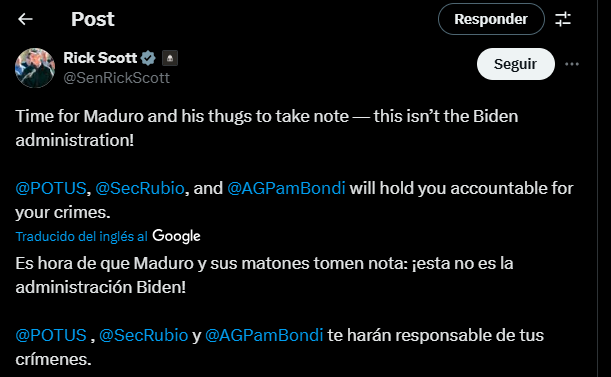Click the Google logo in the translation credit
This screenshot has width=611, height=377.
pos(176,236)
